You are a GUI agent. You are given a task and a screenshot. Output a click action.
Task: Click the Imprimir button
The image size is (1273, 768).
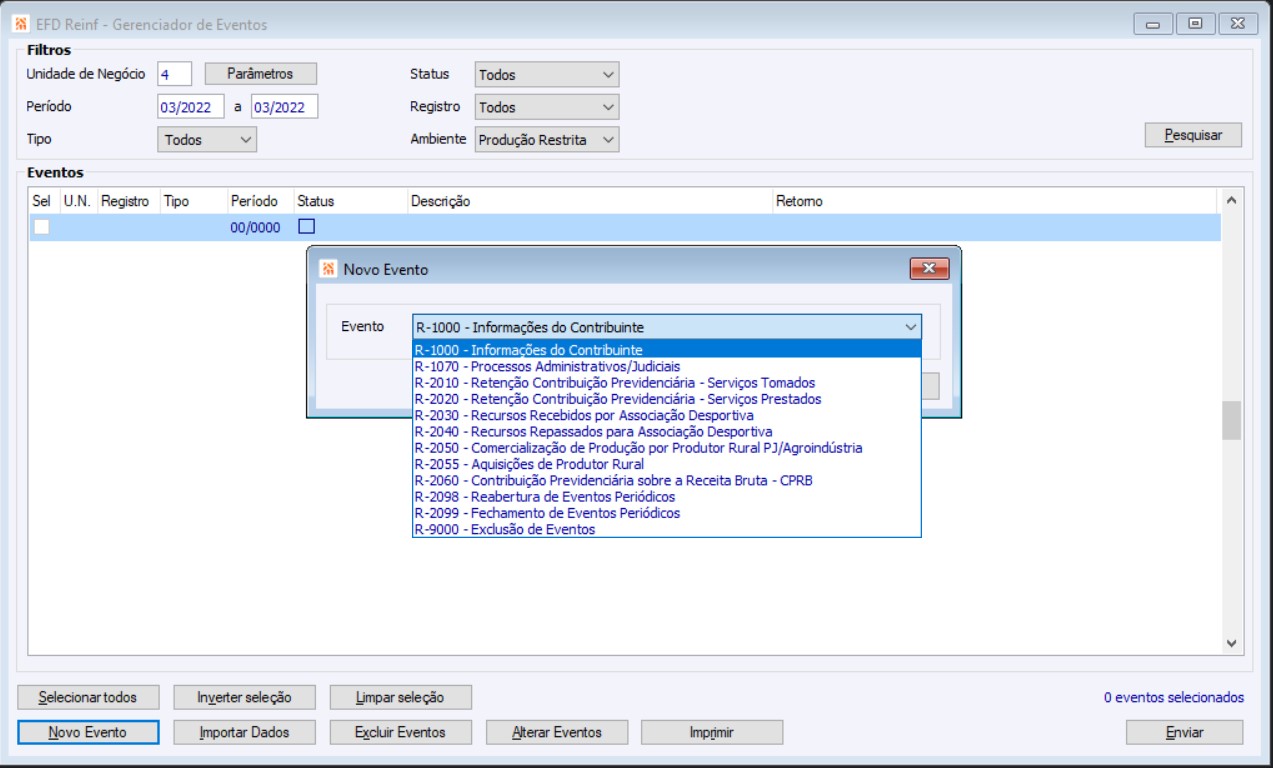[712, 732]
